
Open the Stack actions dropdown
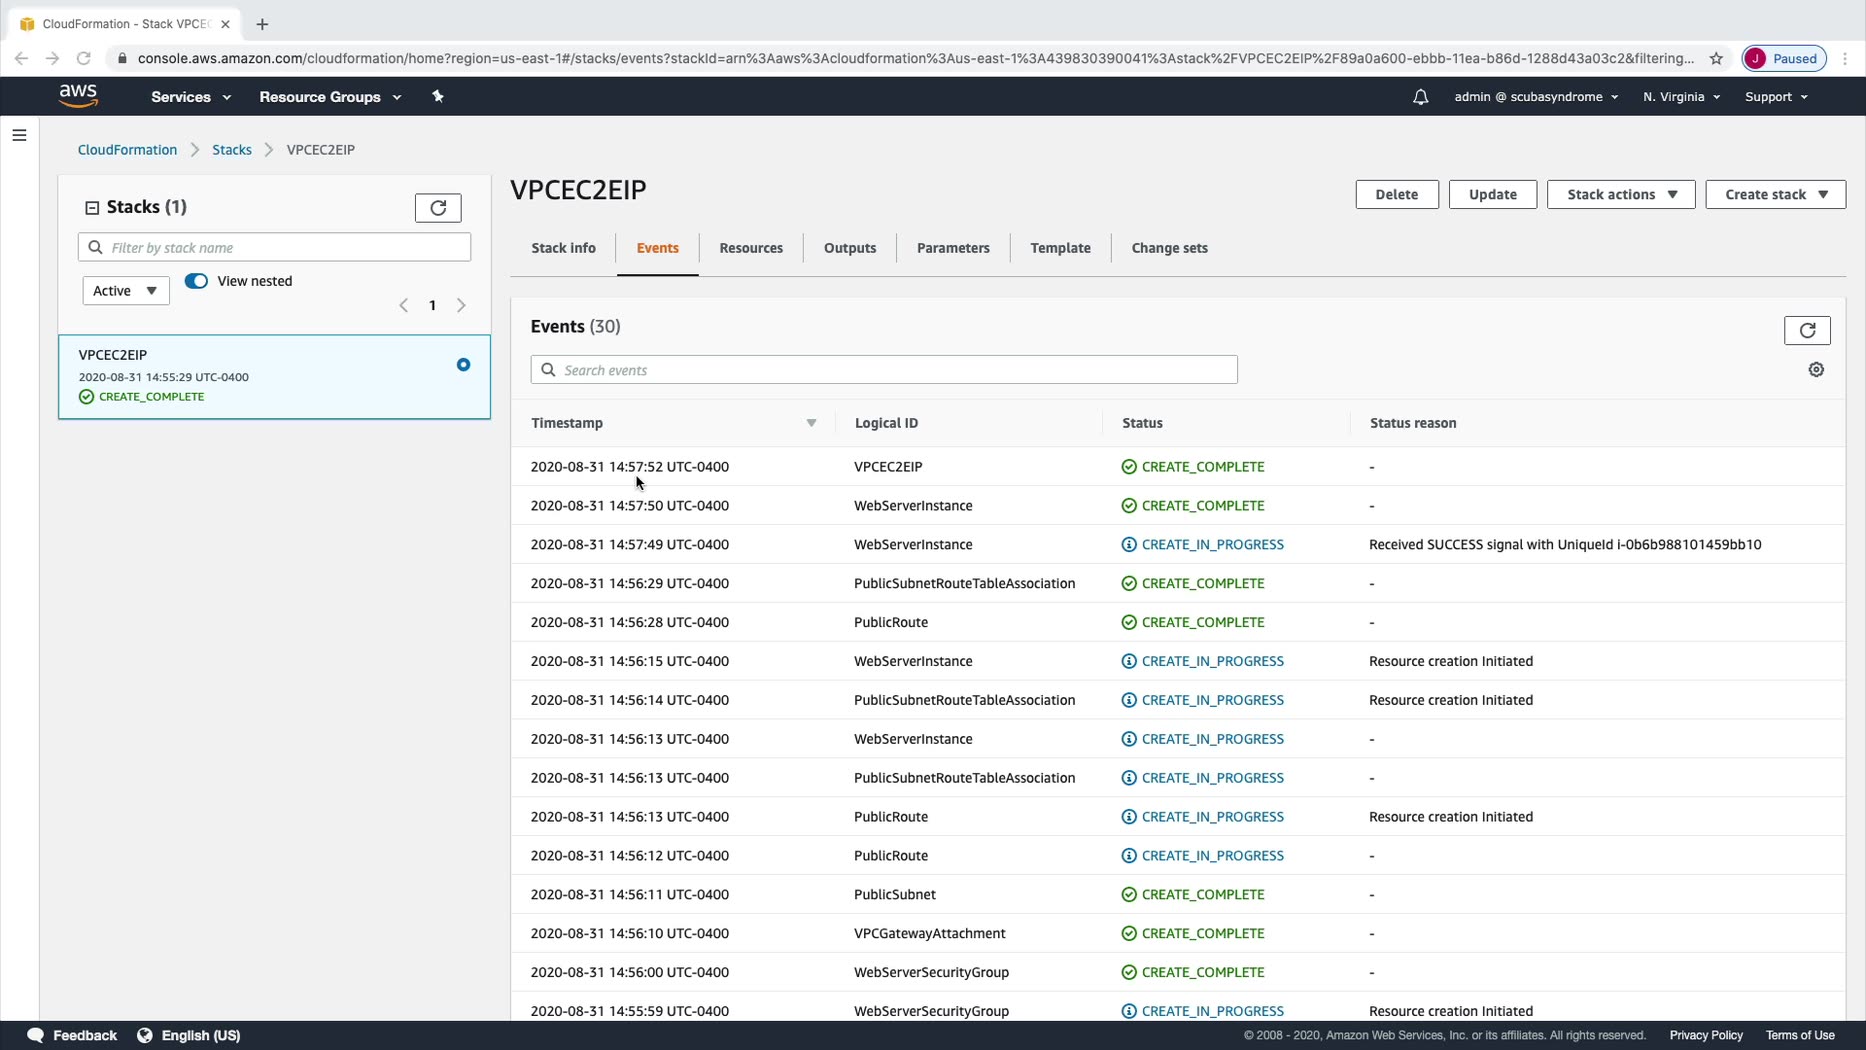pyautogui.click(x=1621, y=194)
